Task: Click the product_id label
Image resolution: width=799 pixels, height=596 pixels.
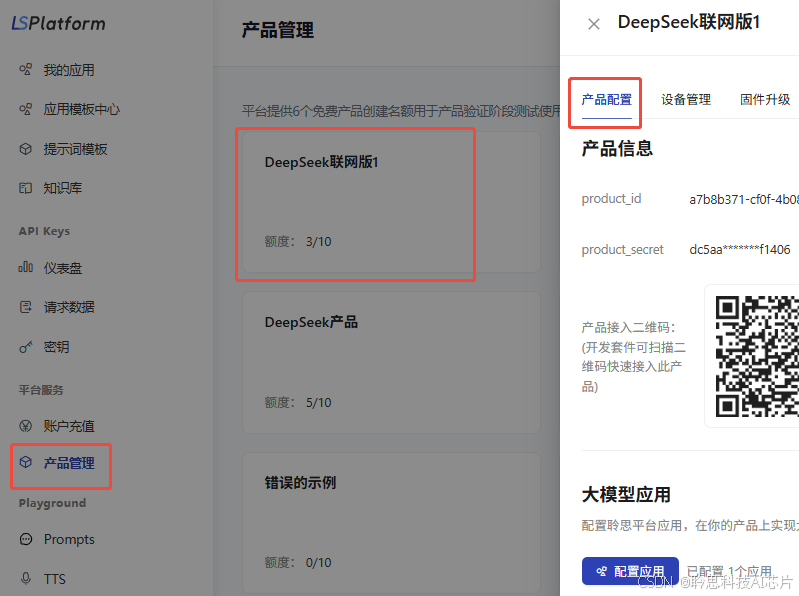Action: click(x=611, y=199)
